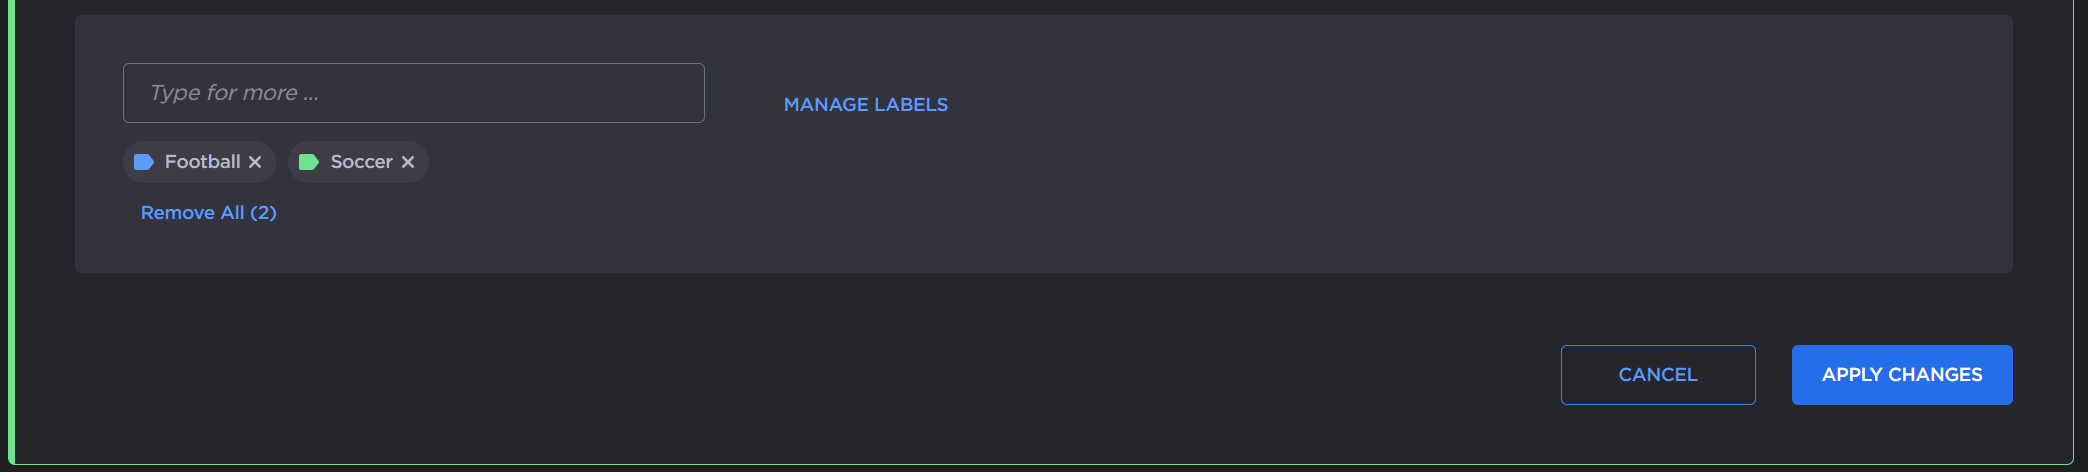Screen dimensions: 2088x472
Task: Select the Soccer label chip text
Action: (x=361, y=162)
